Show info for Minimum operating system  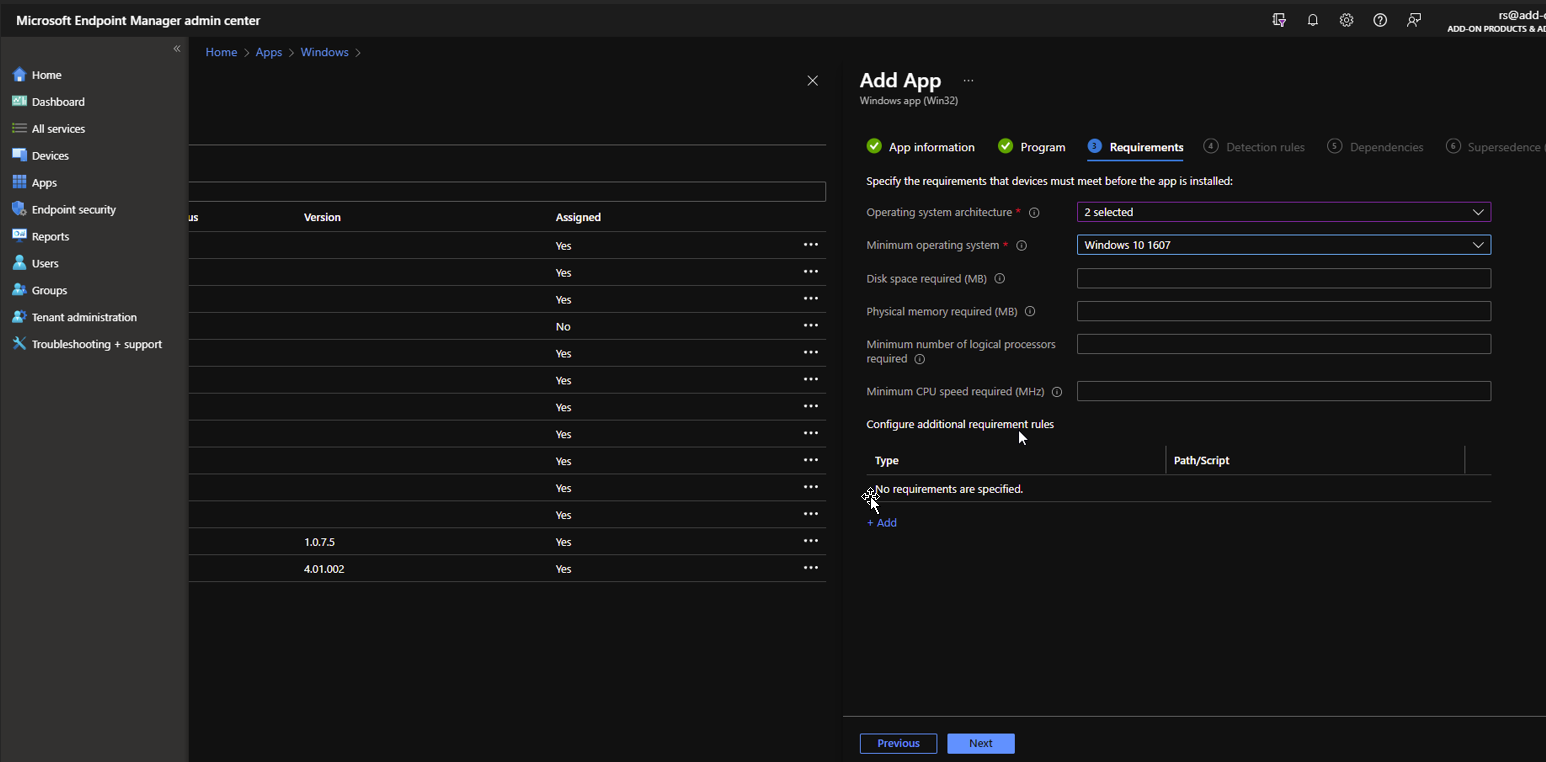tap(1022, 246)
